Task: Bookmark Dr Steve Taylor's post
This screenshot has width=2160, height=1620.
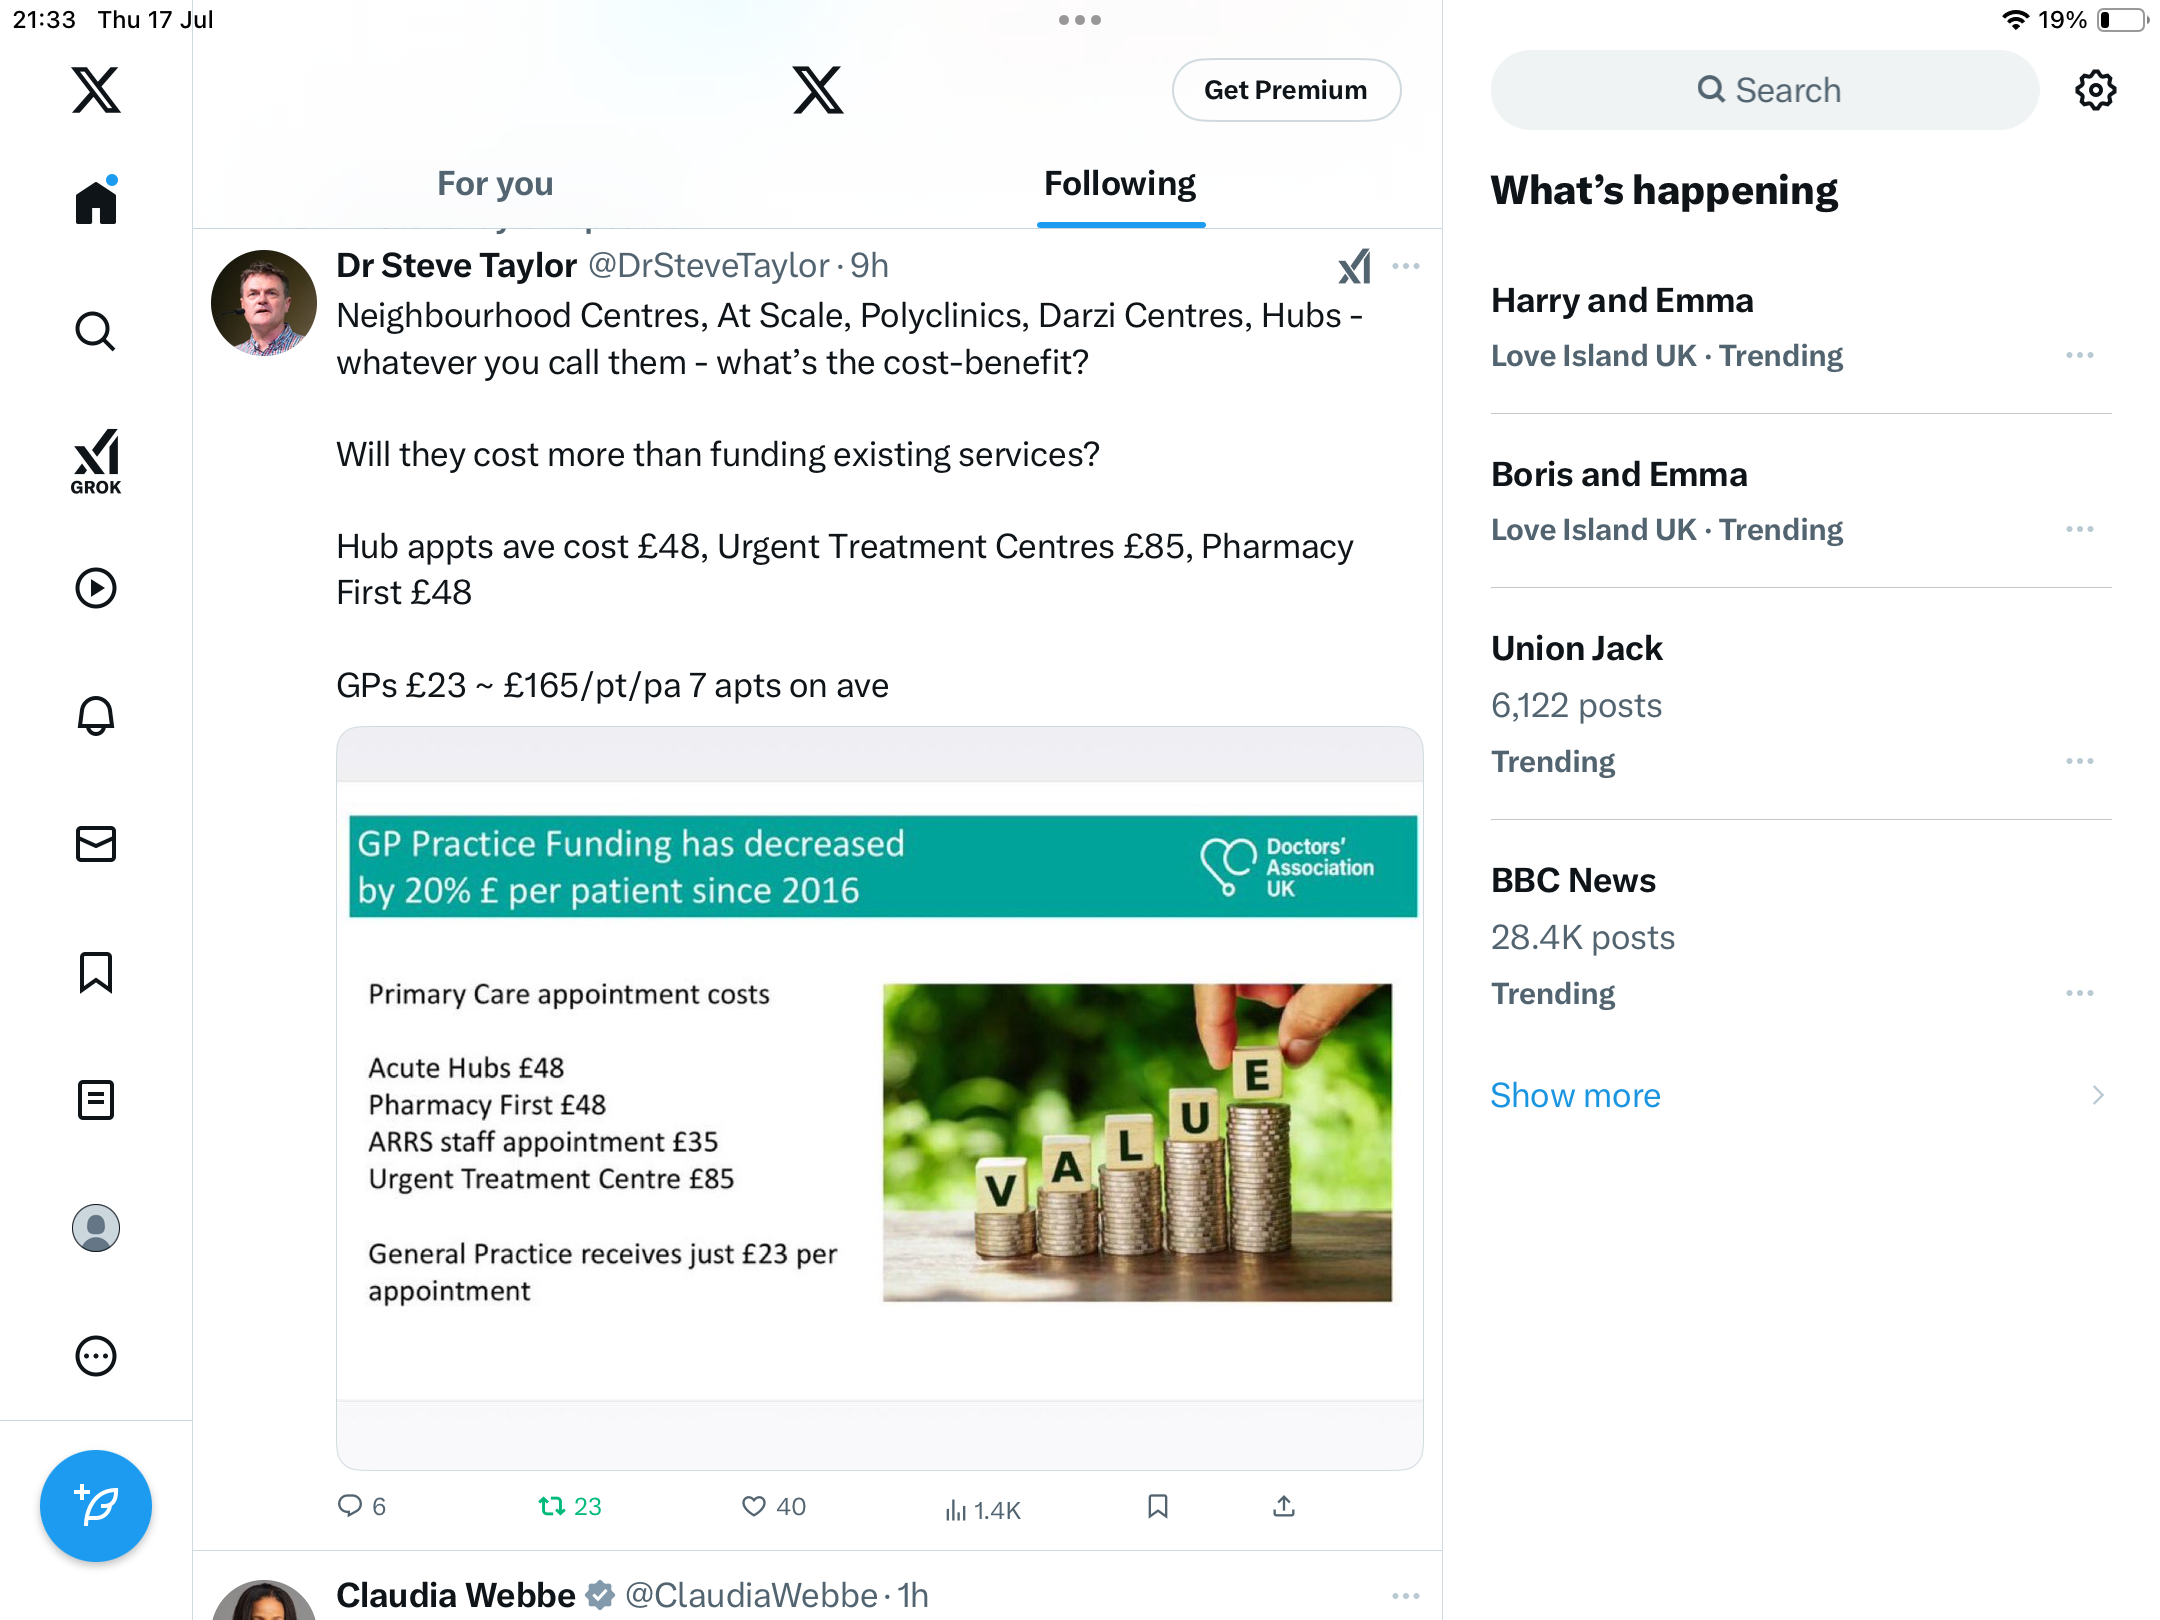Action: point(1158,1506)
